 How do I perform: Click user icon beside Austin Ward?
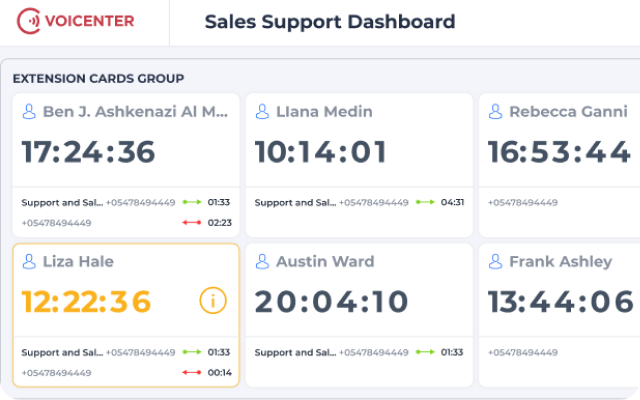click(262, 262)
